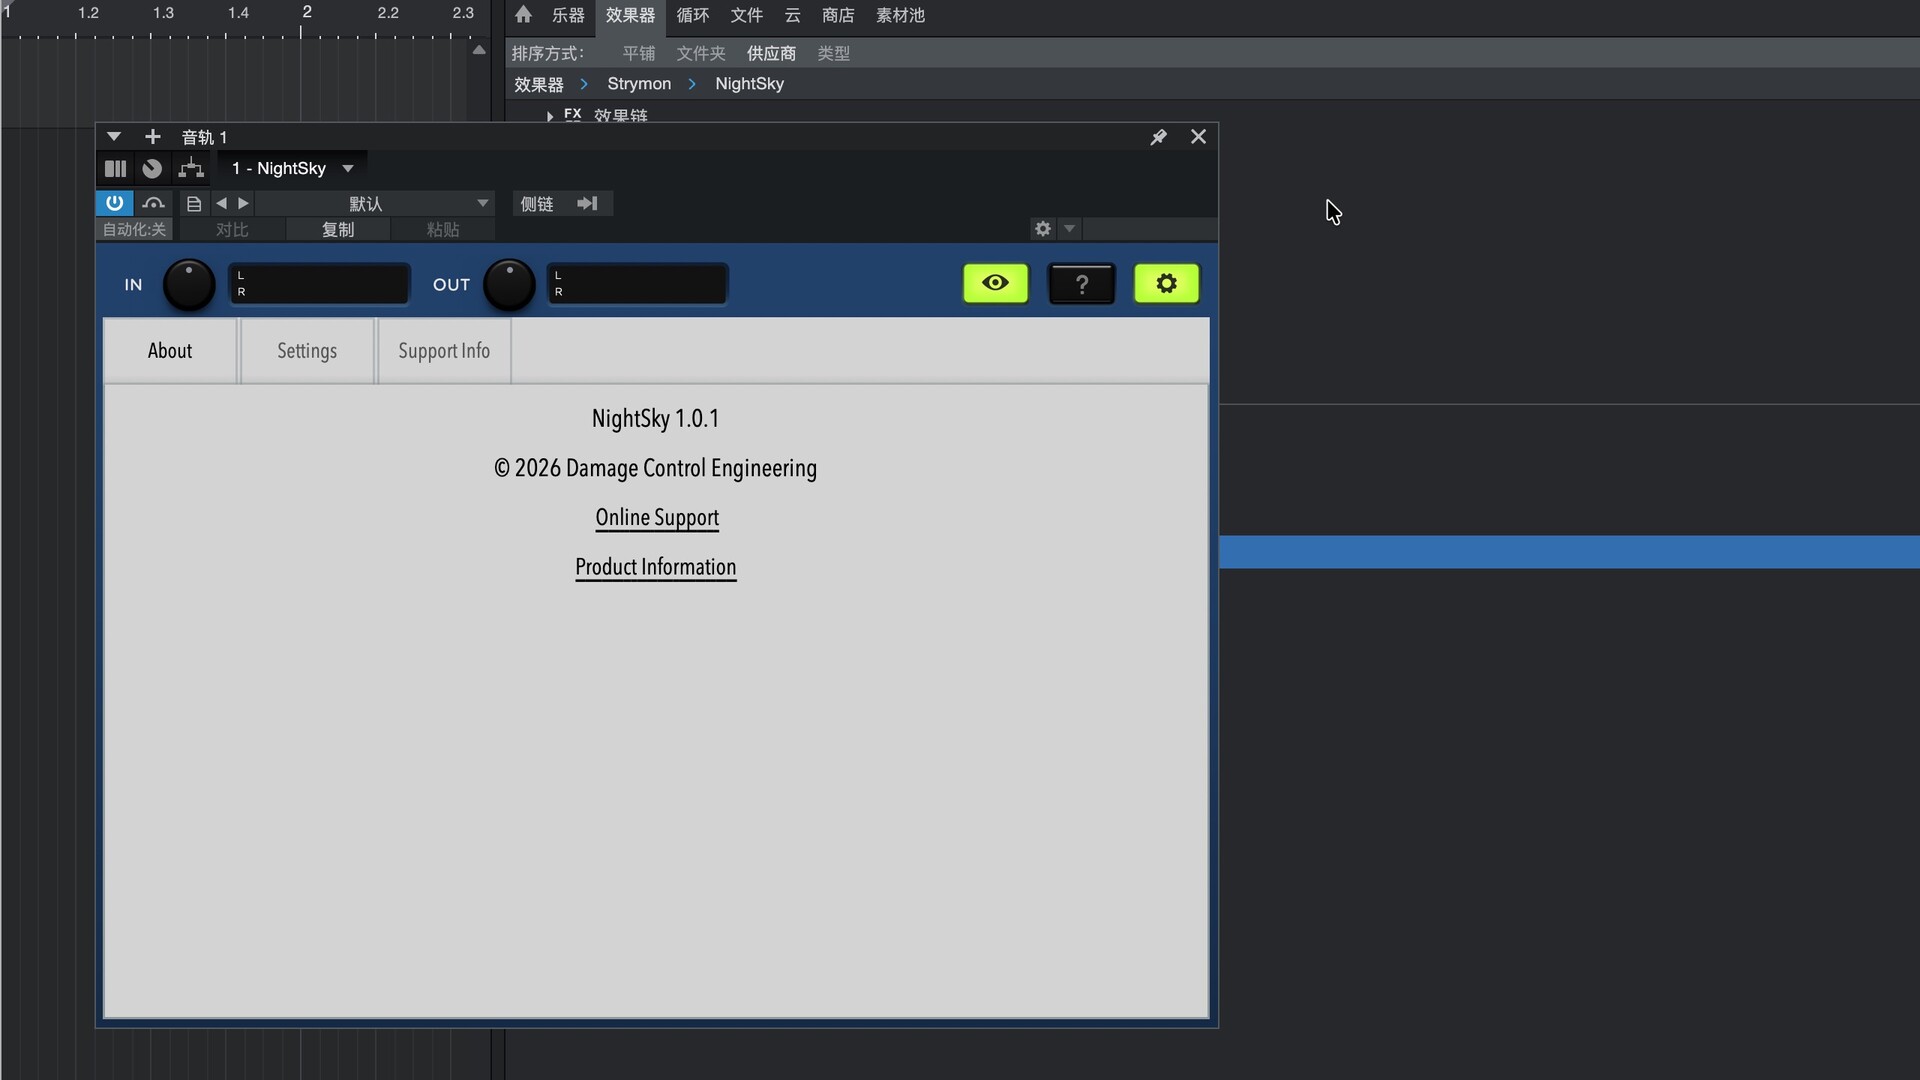Click the plus icon to add insert
The width and height of the screenshot is (1920, 1080).
coord(152,137)
